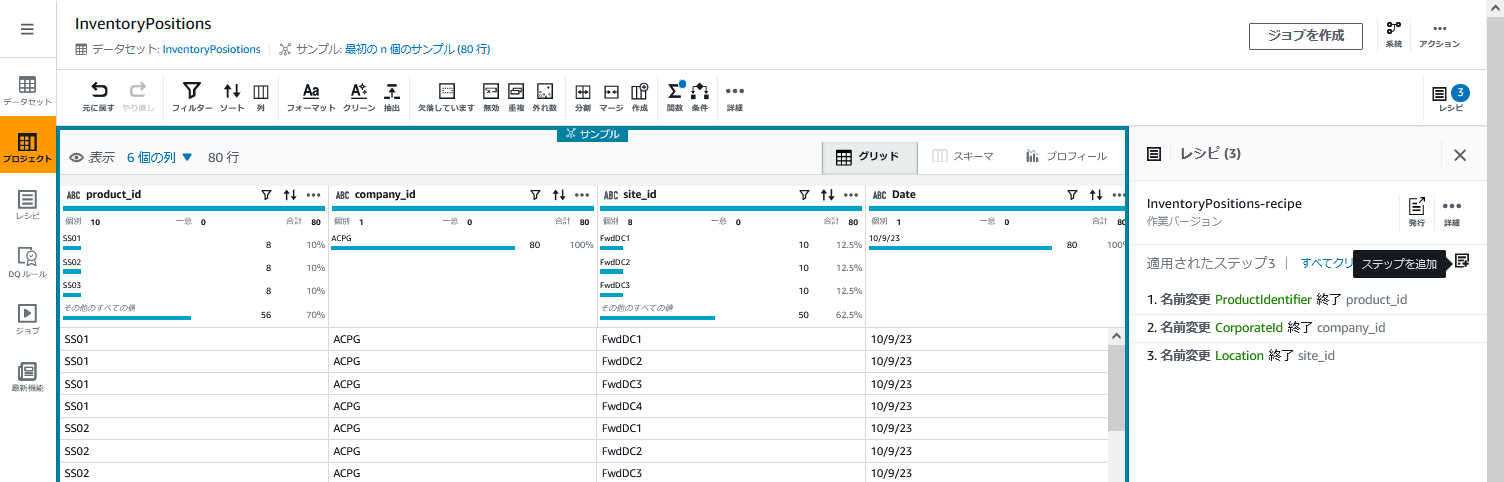The image size is (1504, 482).
Task: Open the 最初の n 個のサンプル link
Action: [x=417, y=49]
